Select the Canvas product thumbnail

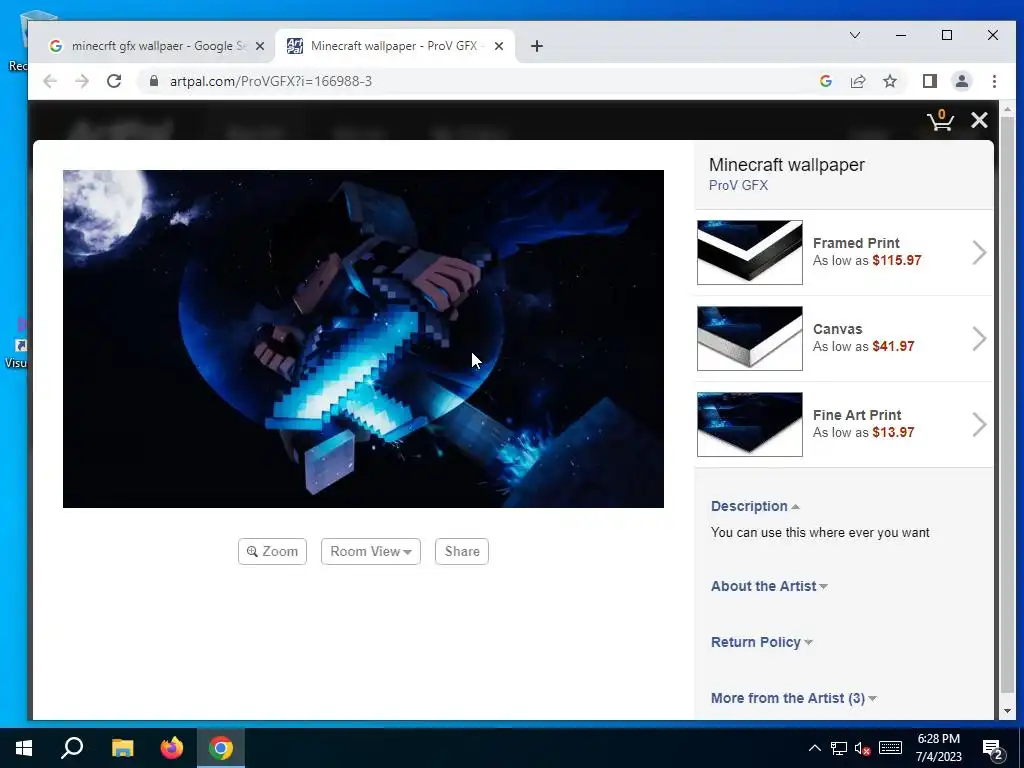tap(750, 338)
